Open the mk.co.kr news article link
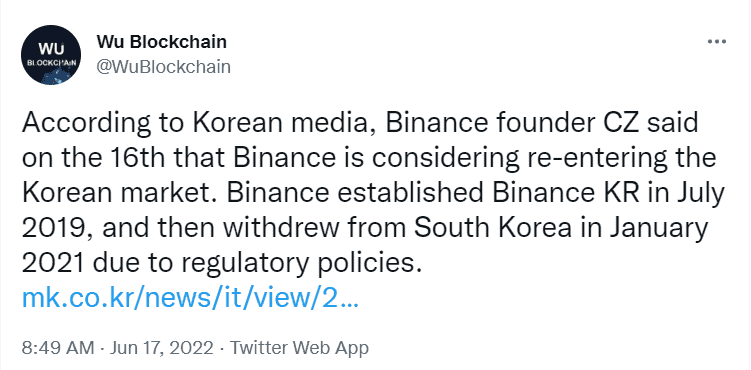The width and height of the screenshot is (751, 370). click(190, 298)
